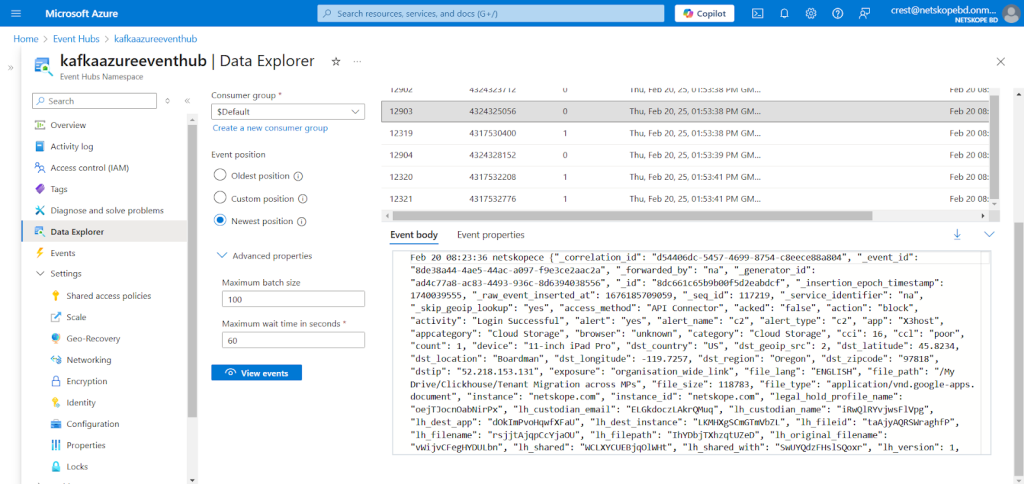Click the Maximum wait time in seconds field
This screenshot has width=1024, height=484.
click(x=293, y=340)
